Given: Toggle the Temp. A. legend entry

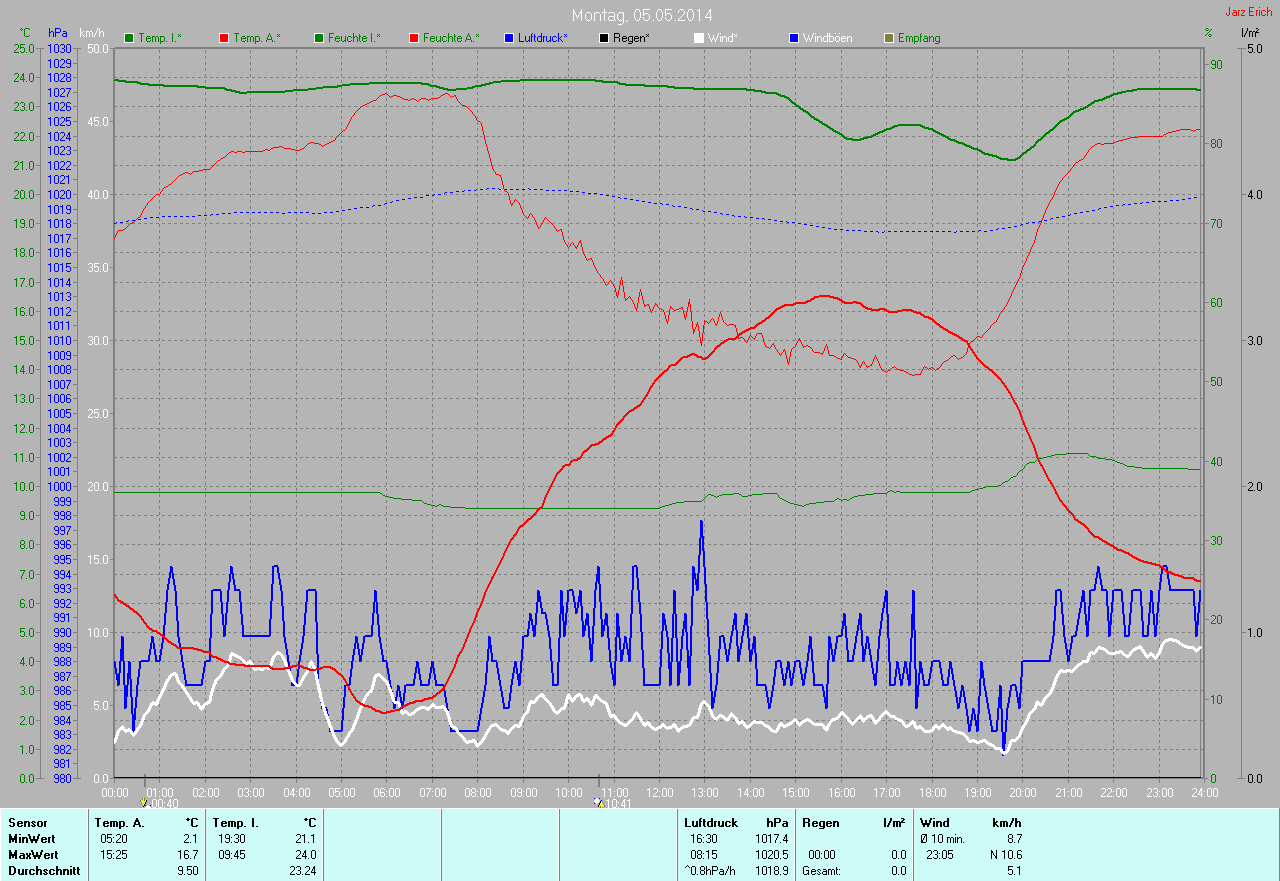Looking at the screenshot, I should (256, 38).
